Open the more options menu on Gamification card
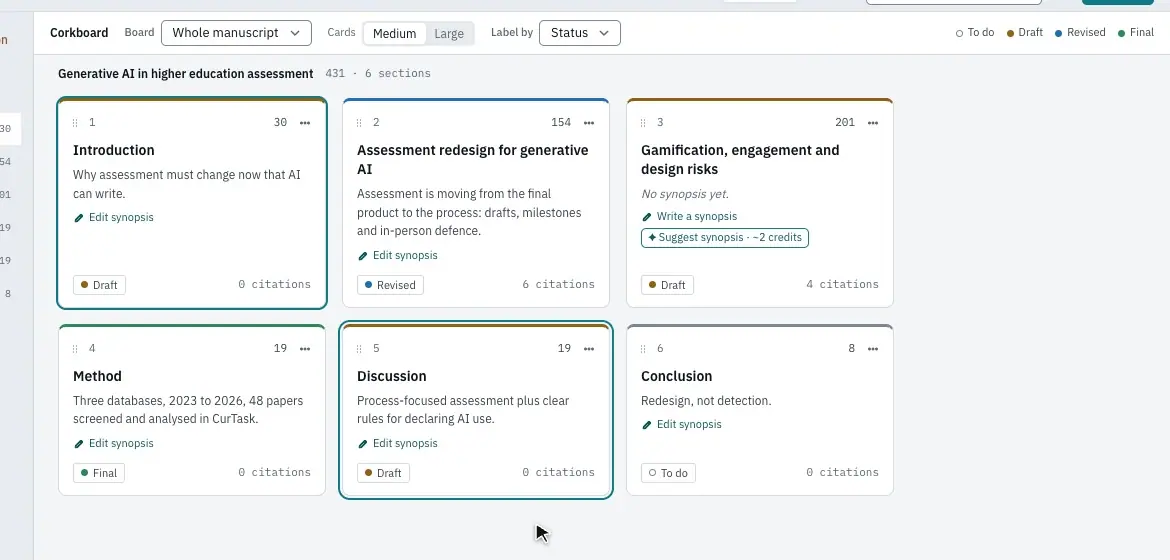1170x560 pixels. coord(873,122)
